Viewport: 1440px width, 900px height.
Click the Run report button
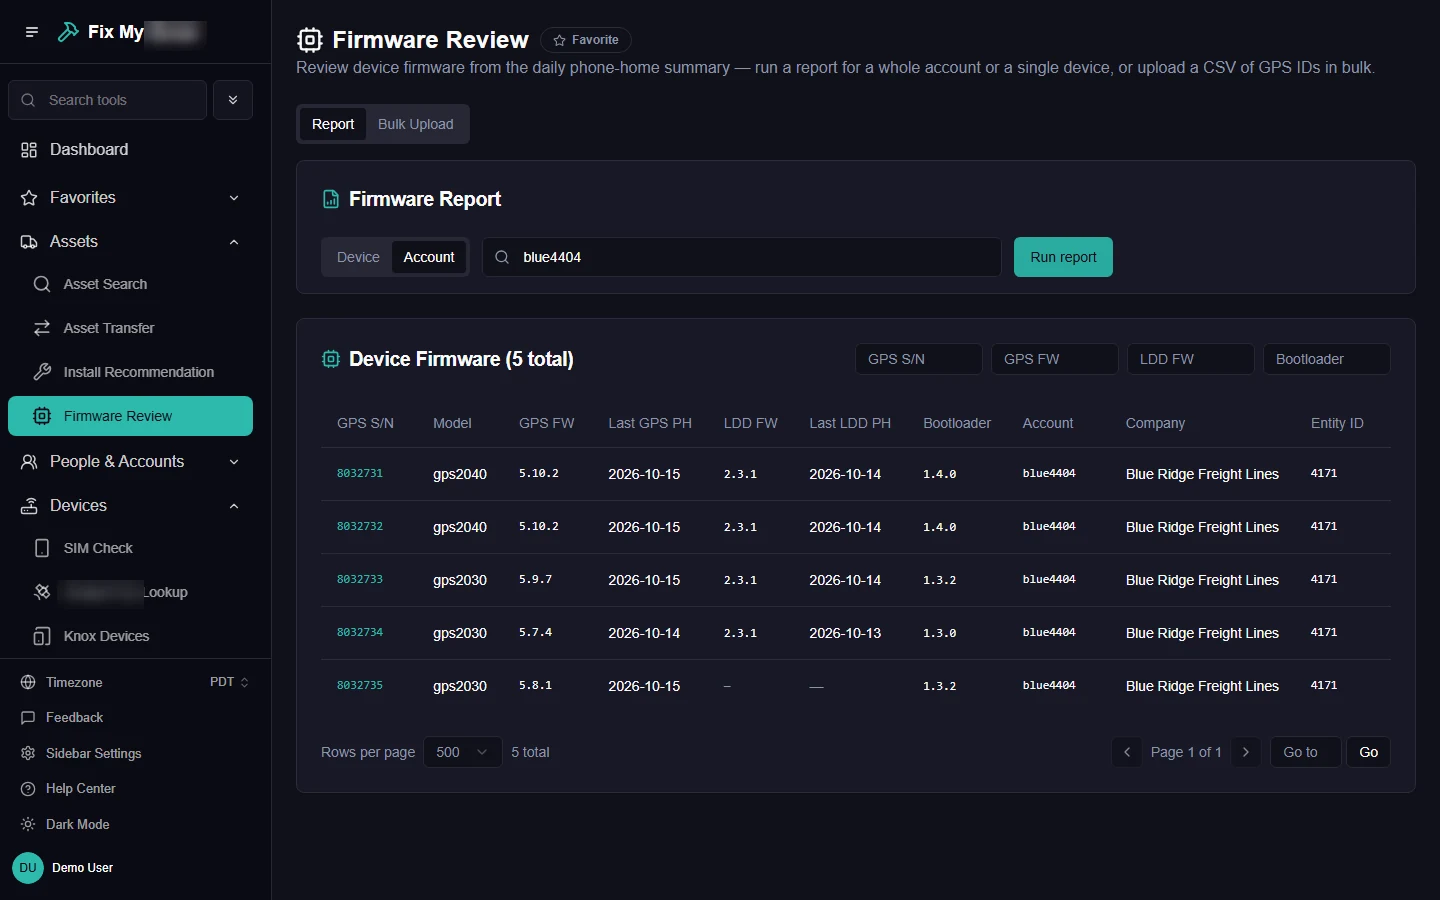pos(1063,257)
